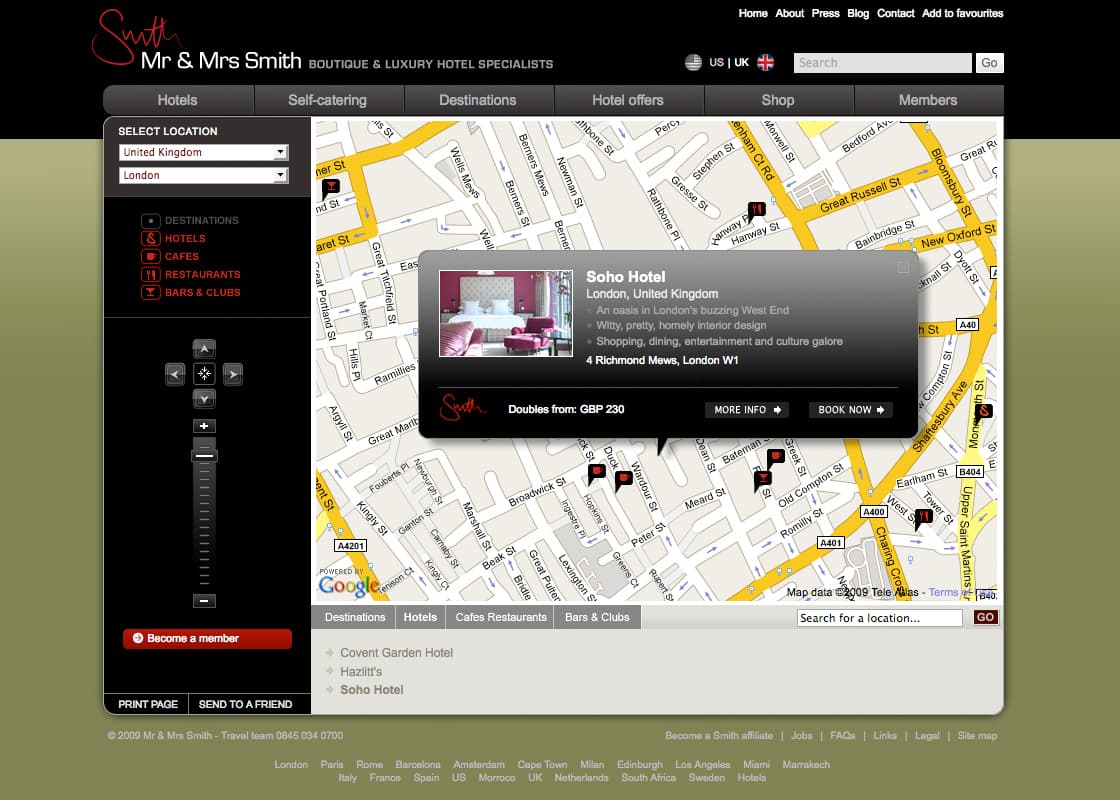Pan the map down with the arrow

coord(204,399)
